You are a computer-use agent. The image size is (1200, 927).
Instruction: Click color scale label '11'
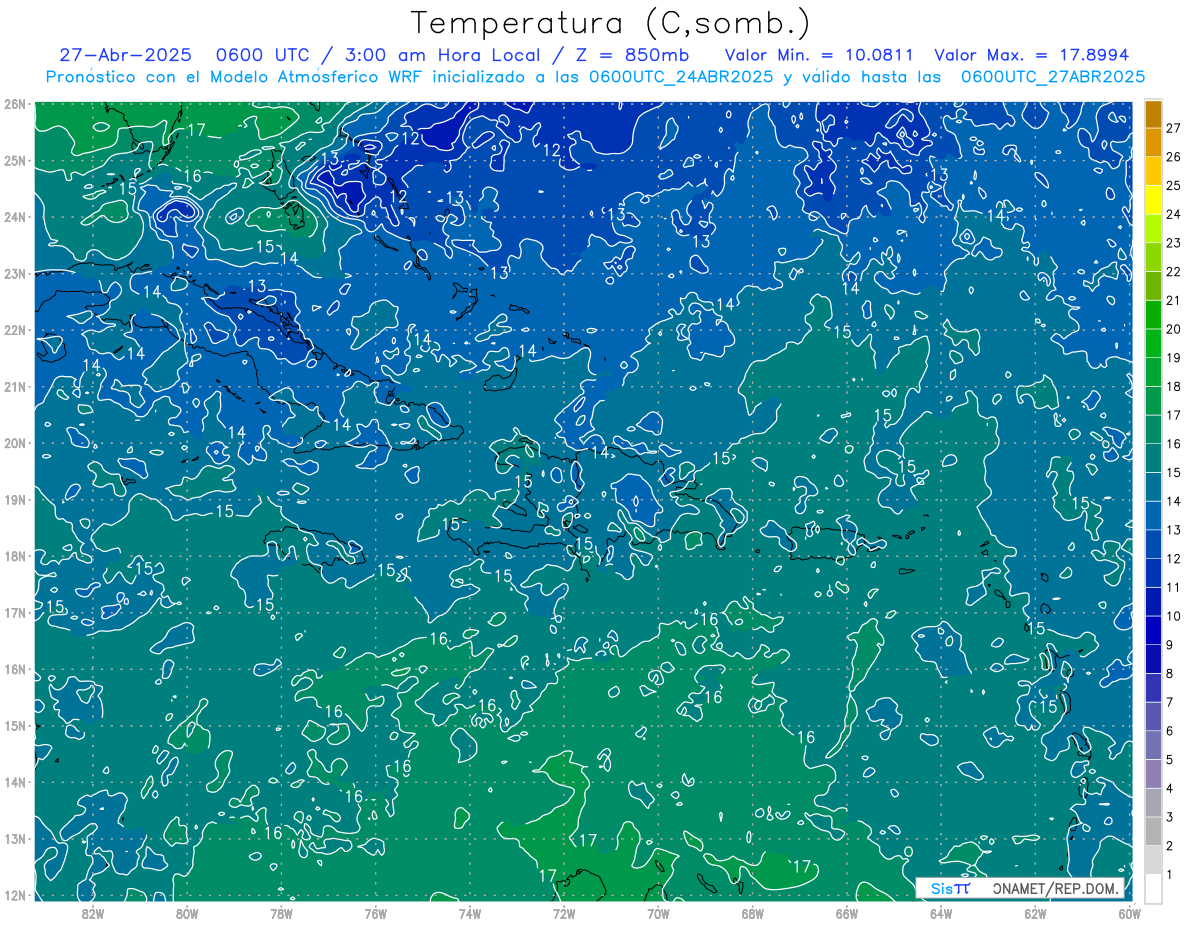click(1174, 587)
